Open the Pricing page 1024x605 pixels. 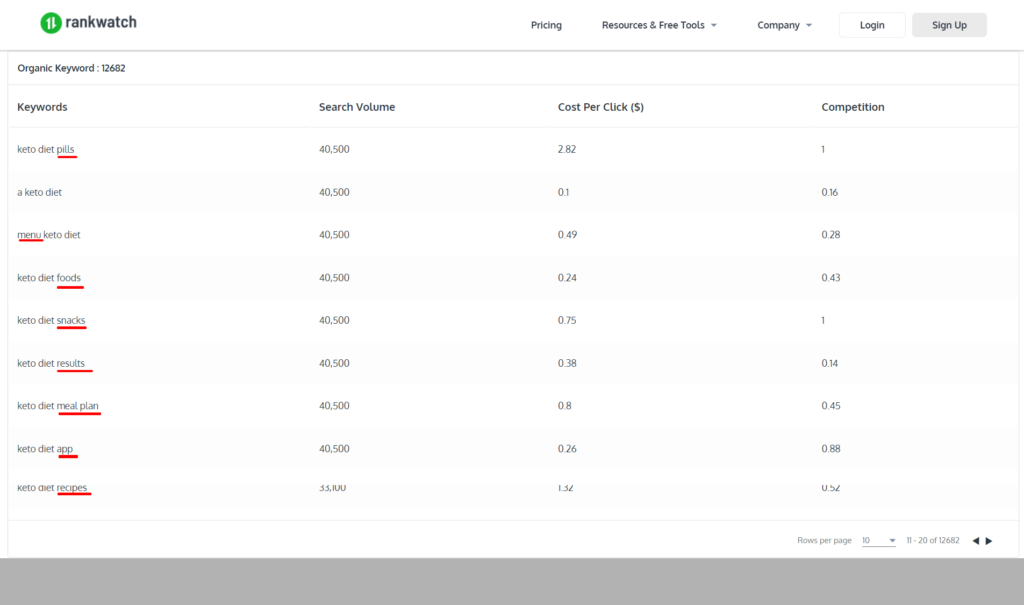[x=546, y=25]
